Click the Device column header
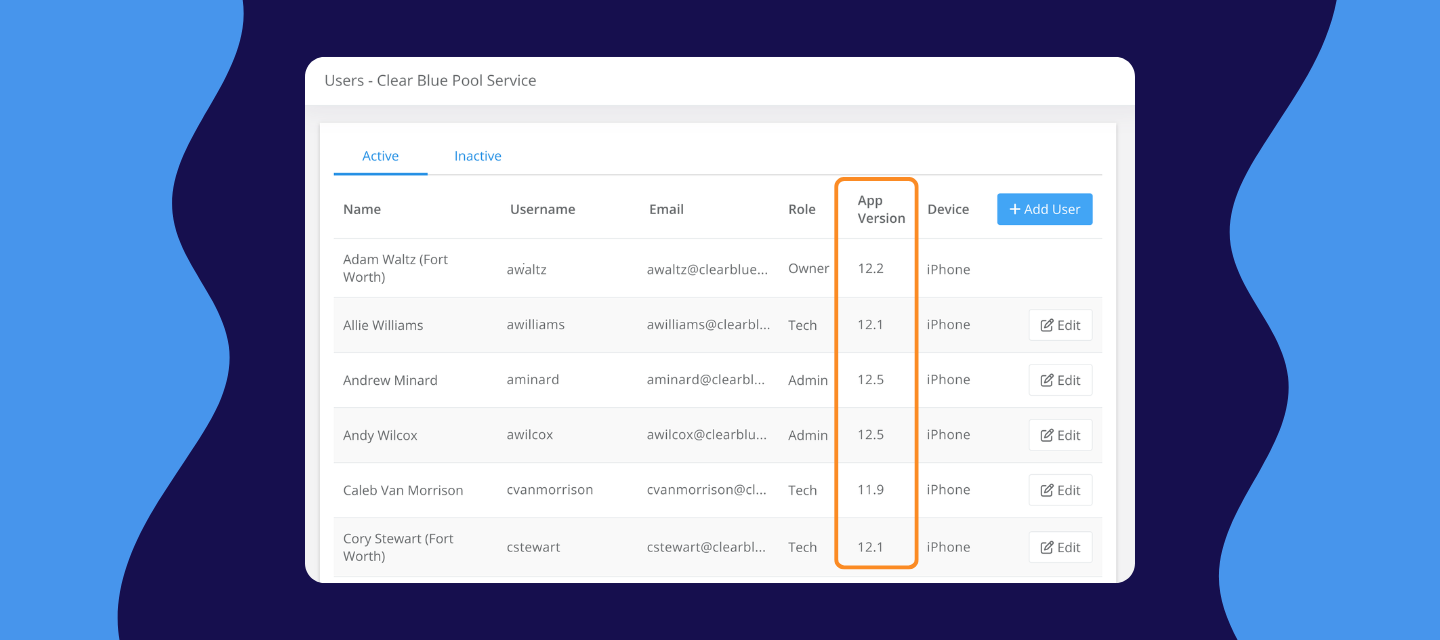This screenshot has height=640, width=1440. [948, 209]
